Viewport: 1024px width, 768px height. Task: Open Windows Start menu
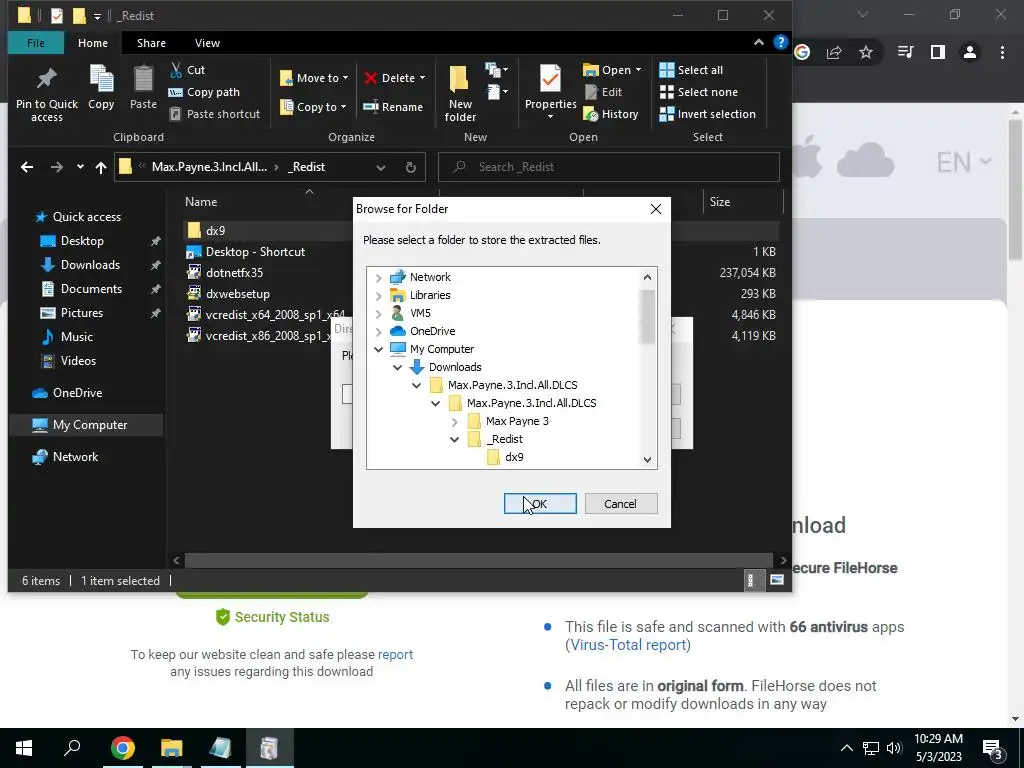[x=24, y=748]
